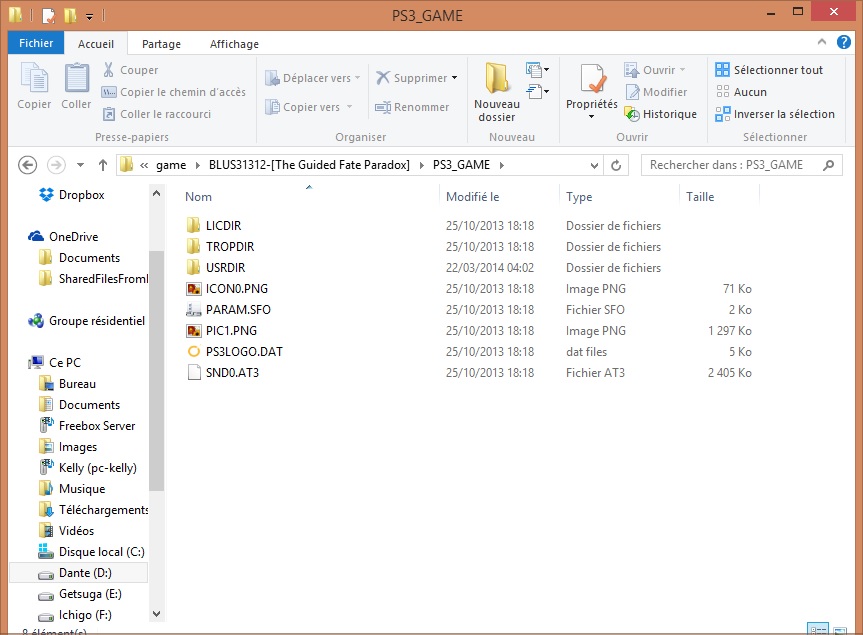This screenshot has width=863, height=635.
Task: Click game in the address breadcrumb
Action: click(171, 165)
